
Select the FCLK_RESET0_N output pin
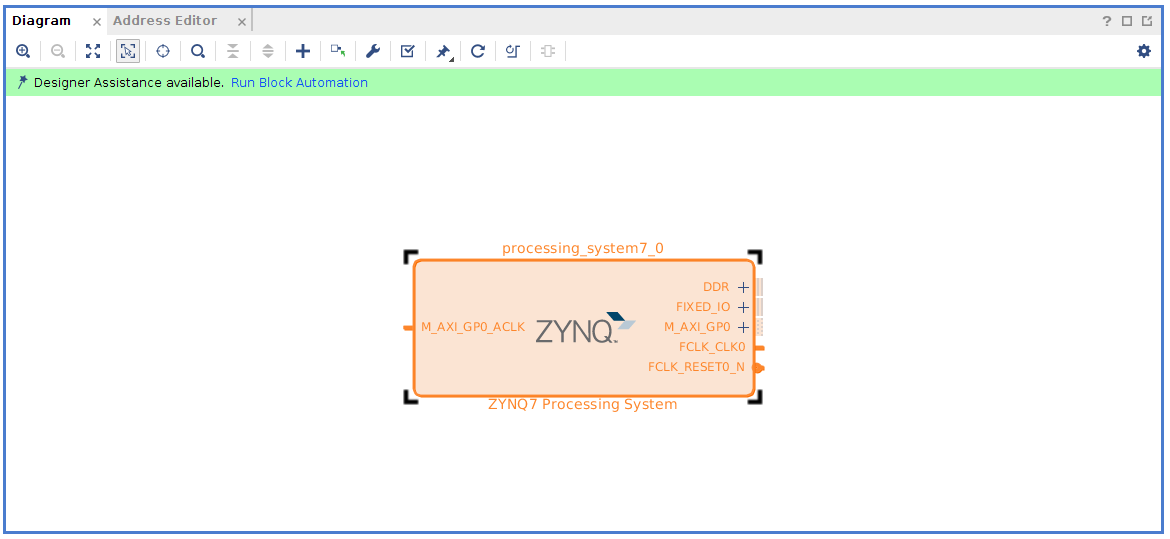(x=759, y=367)
